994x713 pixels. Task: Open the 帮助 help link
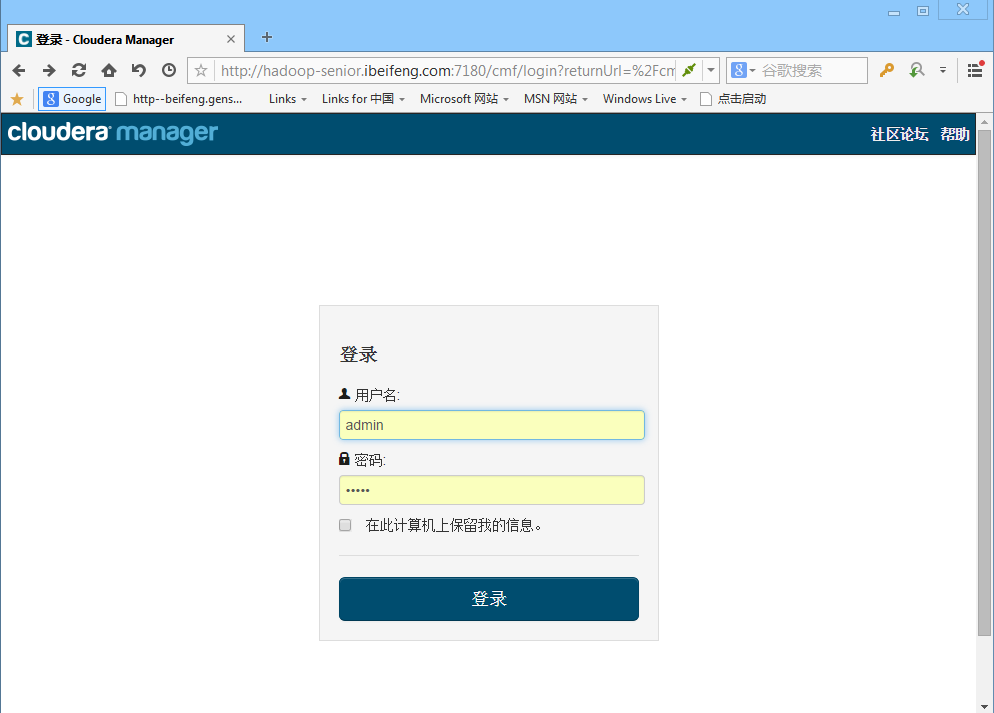(x=955, y=134)
